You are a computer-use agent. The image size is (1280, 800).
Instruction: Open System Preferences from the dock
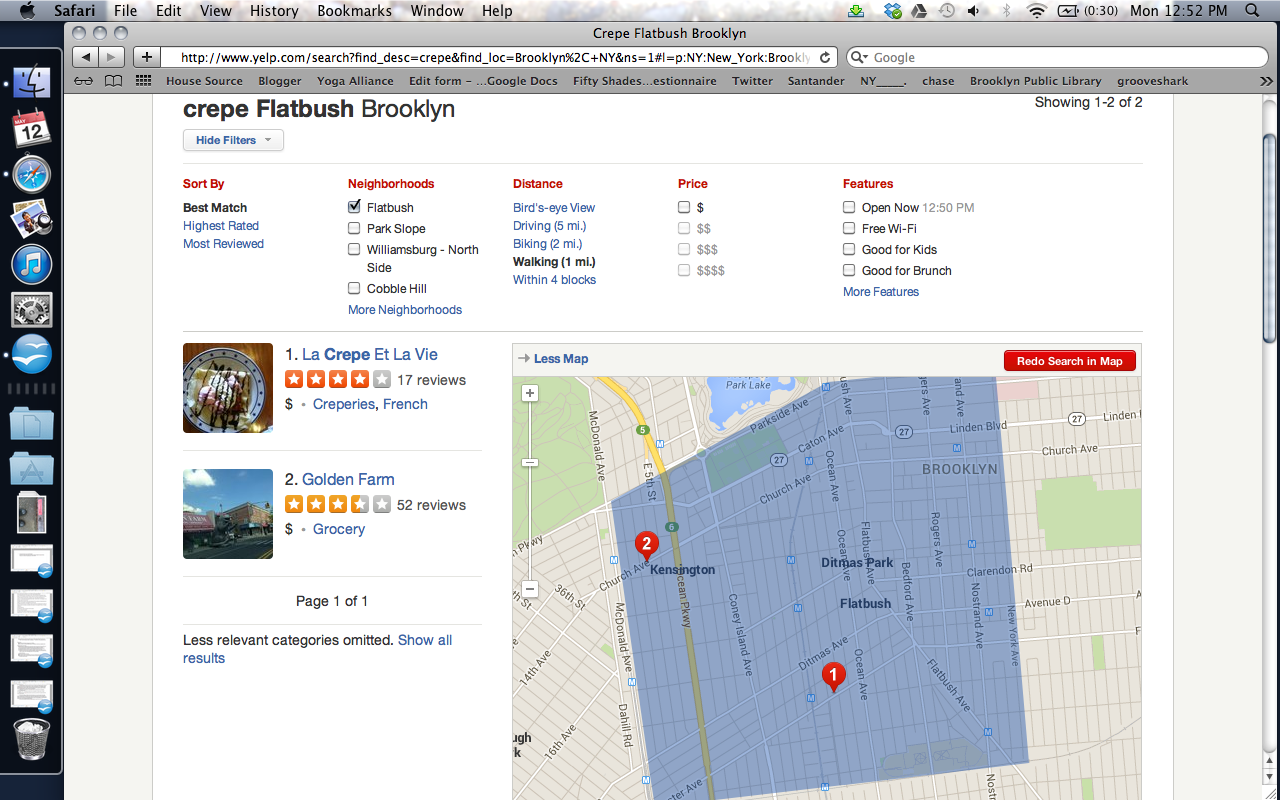[32, 310]
